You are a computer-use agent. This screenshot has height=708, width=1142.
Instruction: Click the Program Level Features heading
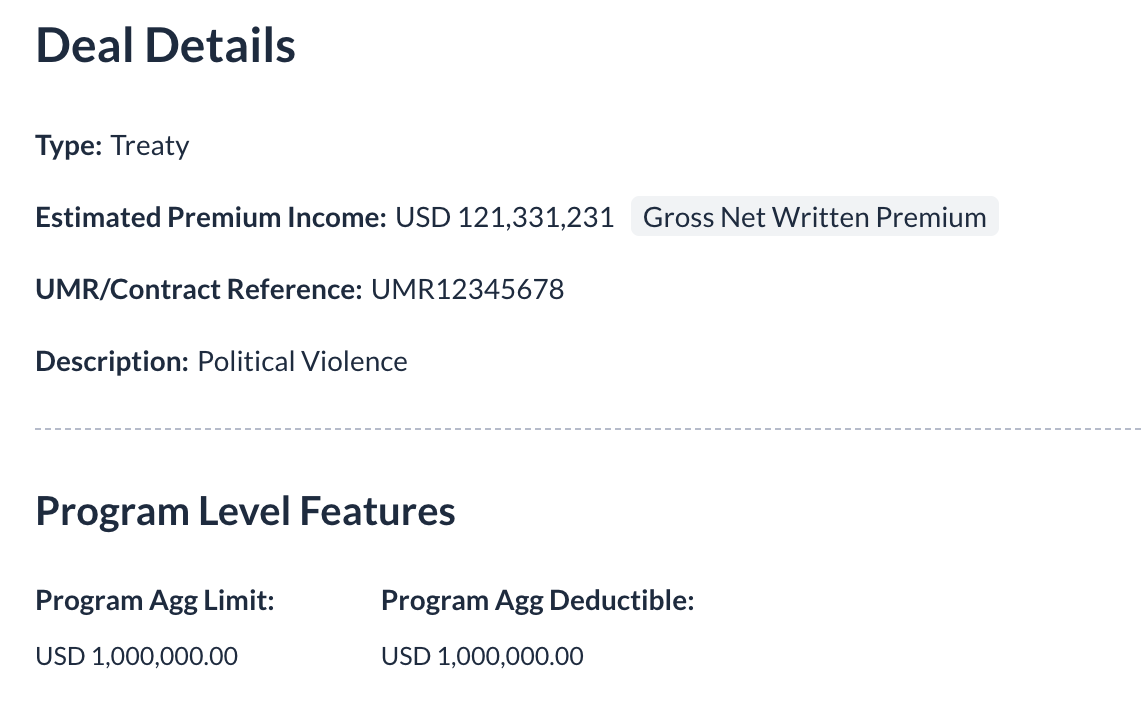(x=246, y=511)
